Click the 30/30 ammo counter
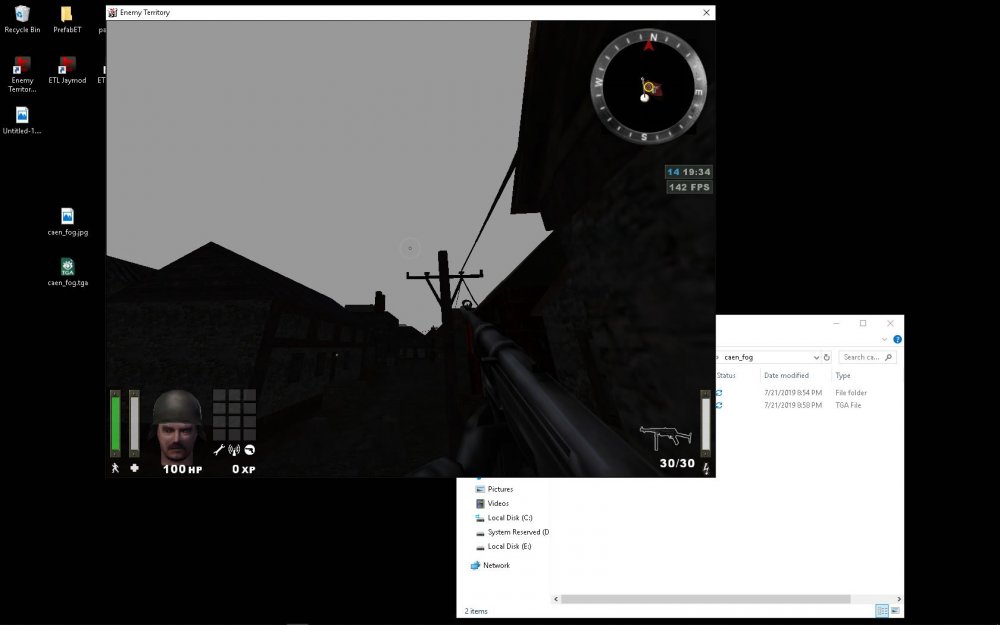Viewport: 1000px width, 625px height. pyautogui.click(x=677, y=463)
